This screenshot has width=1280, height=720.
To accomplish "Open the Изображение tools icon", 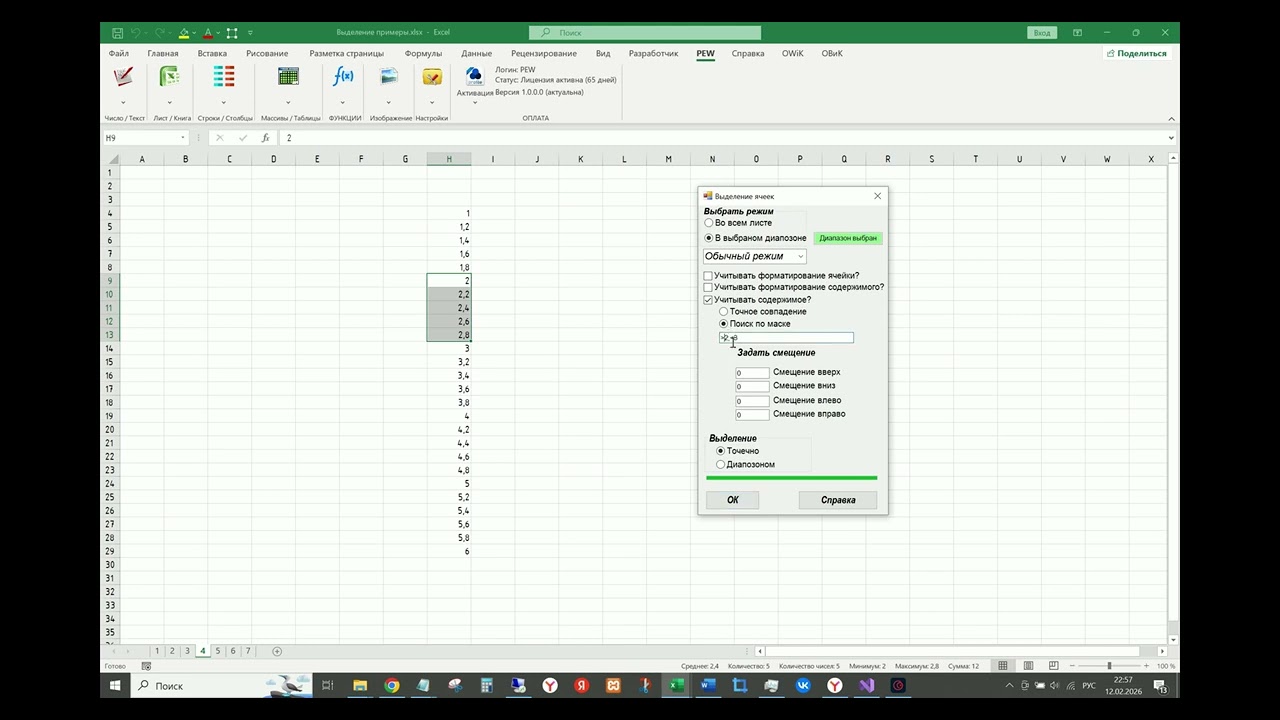I will (x=390, y=77).
